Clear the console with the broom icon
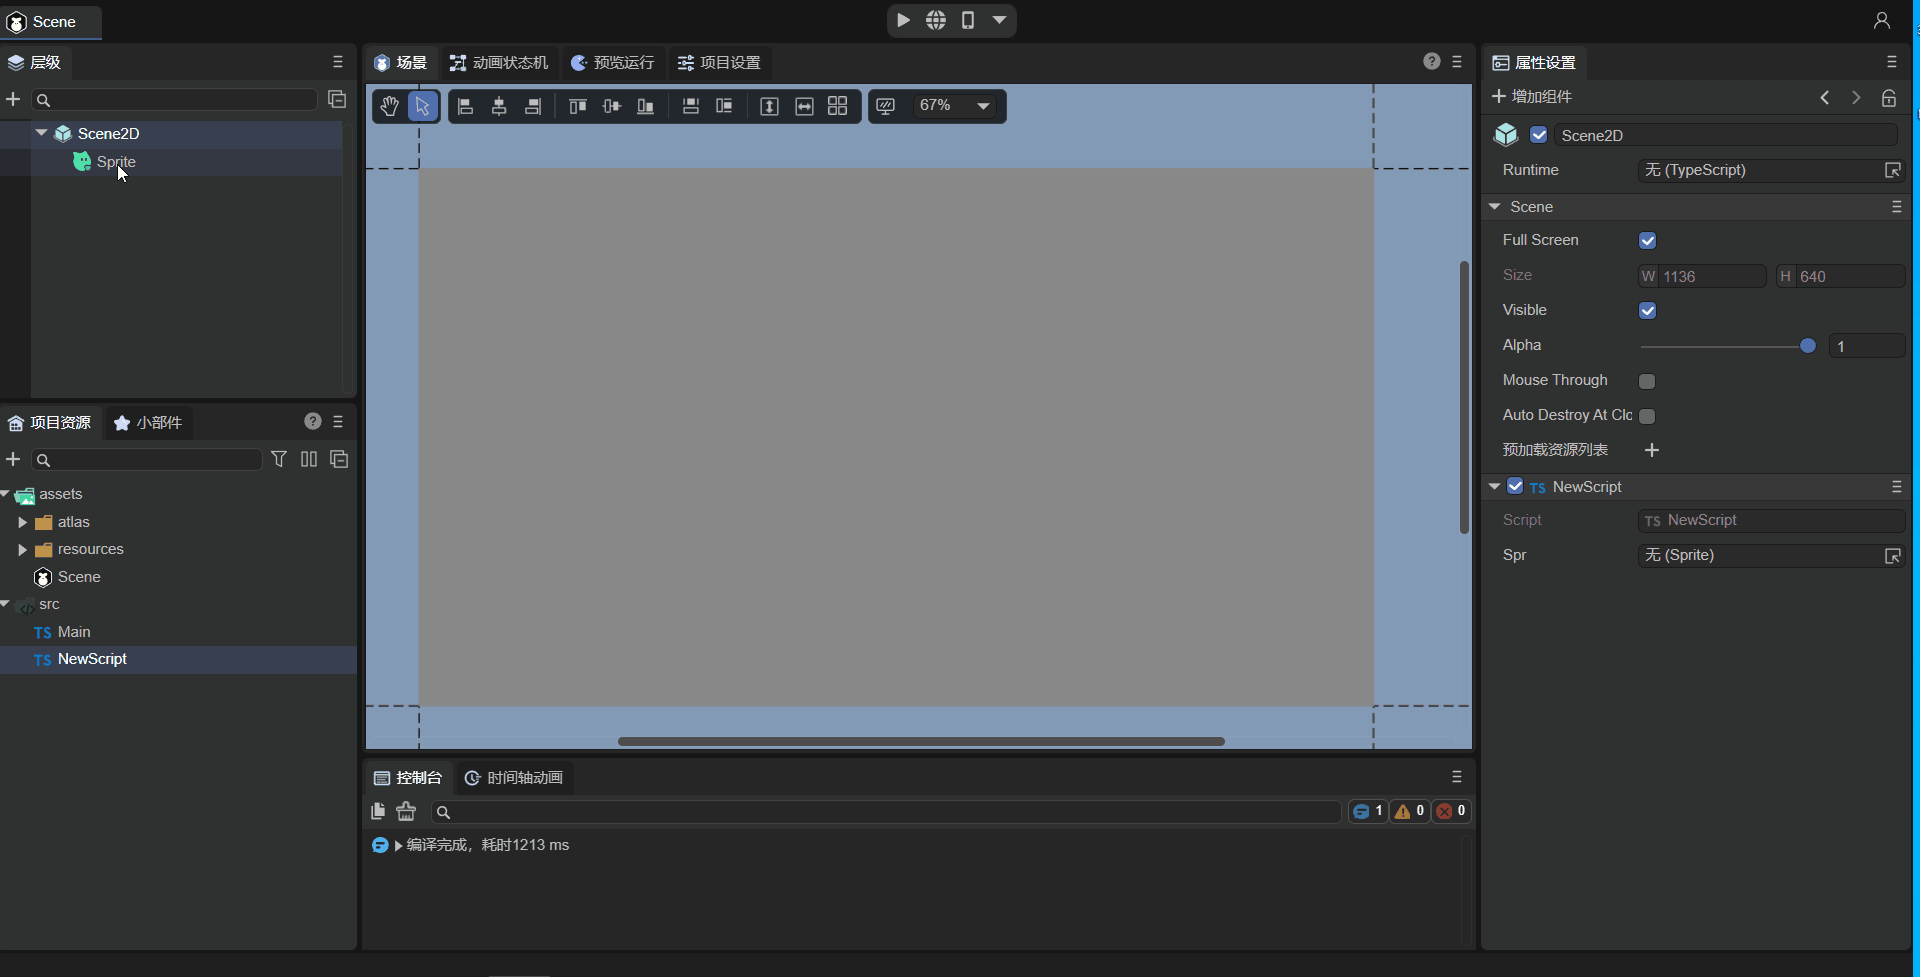 [x=406, y=811]
